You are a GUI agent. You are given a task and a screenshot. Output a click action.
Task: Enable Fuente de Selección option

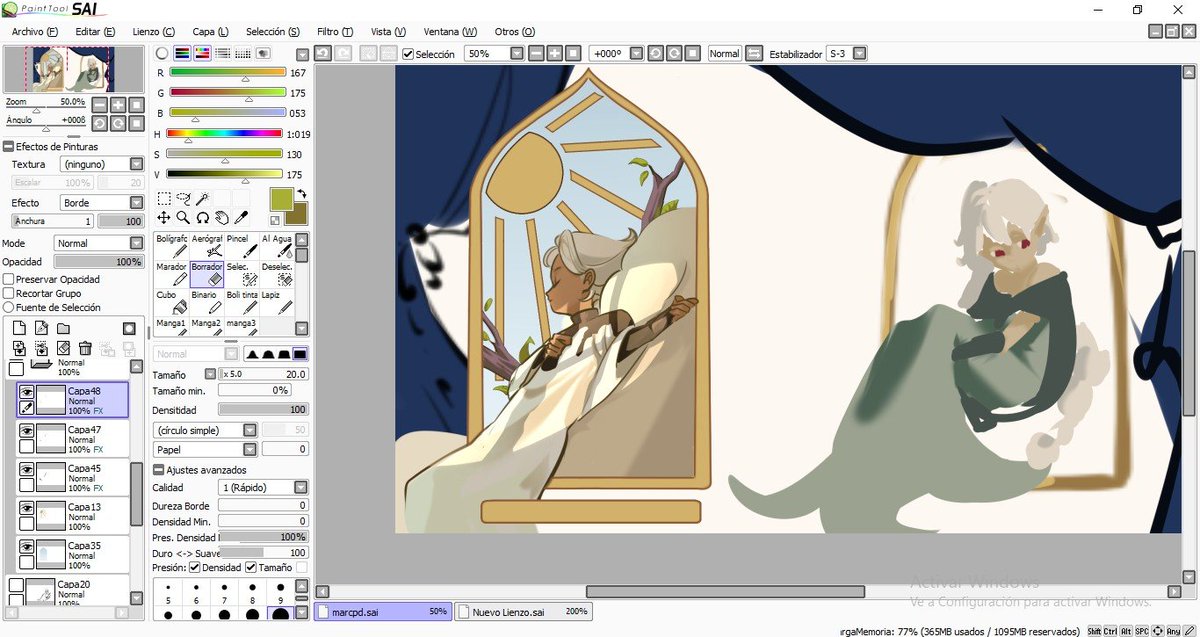pyautogui.click(x=8, y=308)
